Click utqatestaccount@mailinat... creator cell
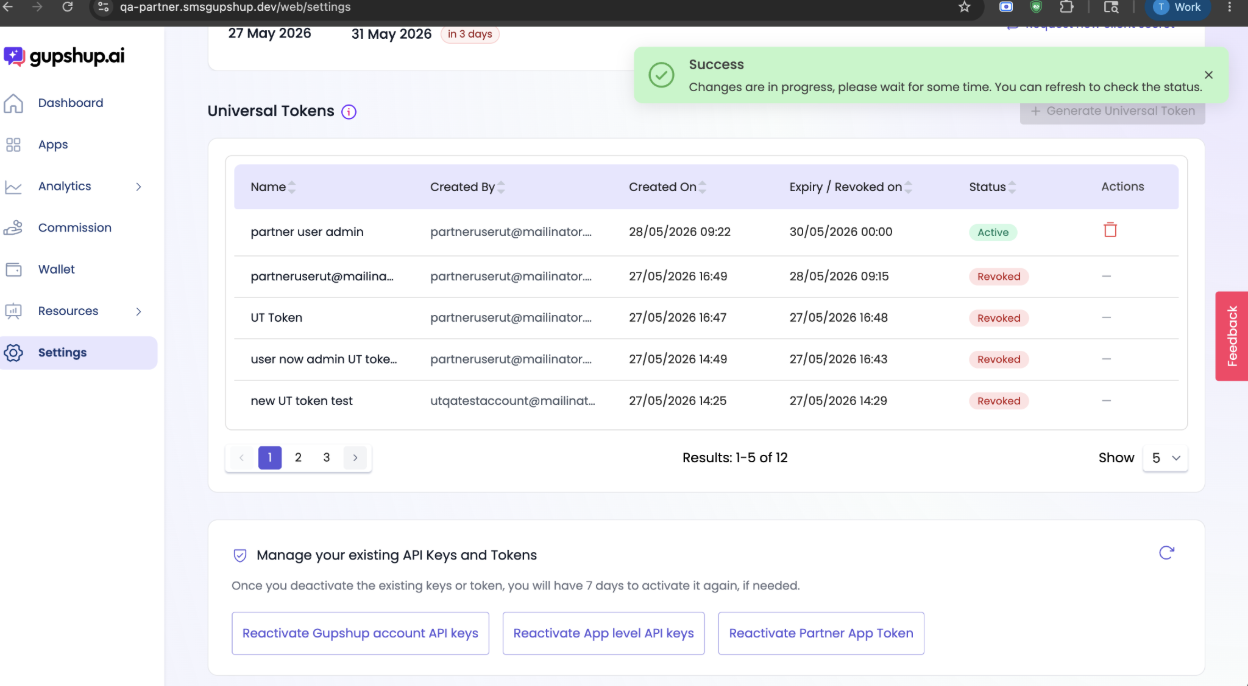Screen dimensions: 1248x686 click(512, 401)
